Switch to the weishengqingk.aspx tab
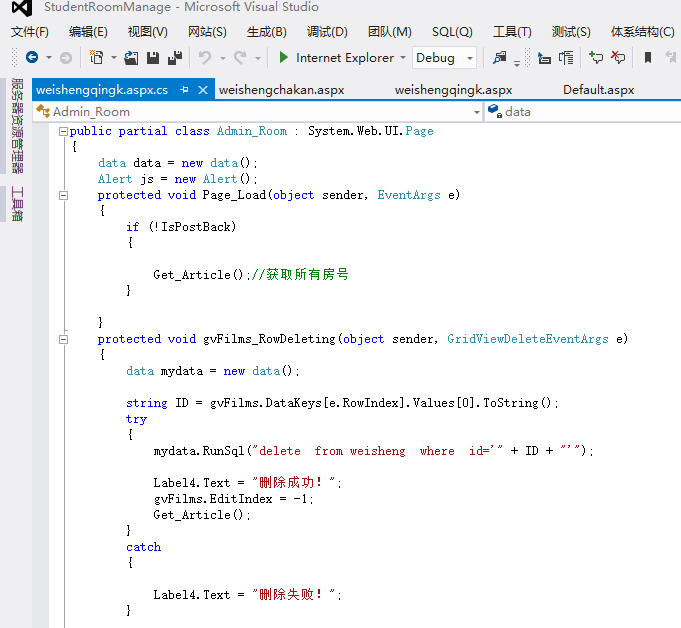Viewport: 681px width, 628px height. pyautogui.click(x=453, y=90)
